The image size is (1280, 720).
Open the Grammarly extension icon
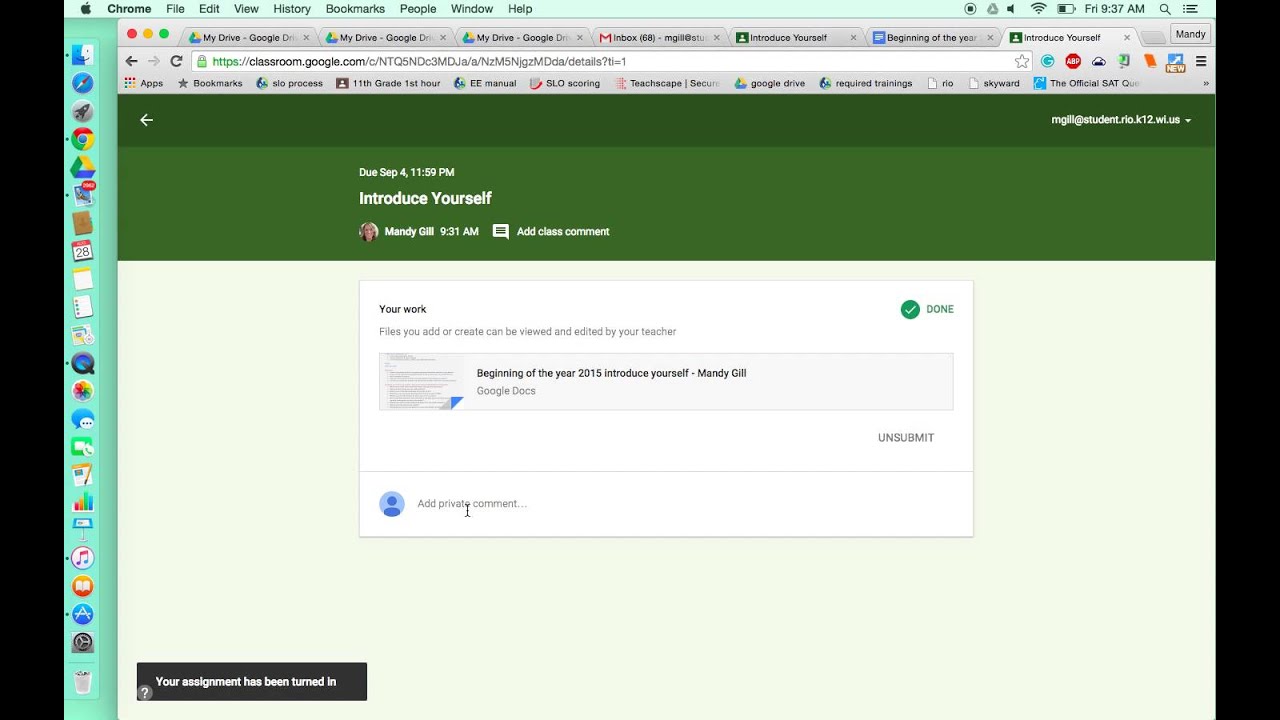pos(1048,61)
